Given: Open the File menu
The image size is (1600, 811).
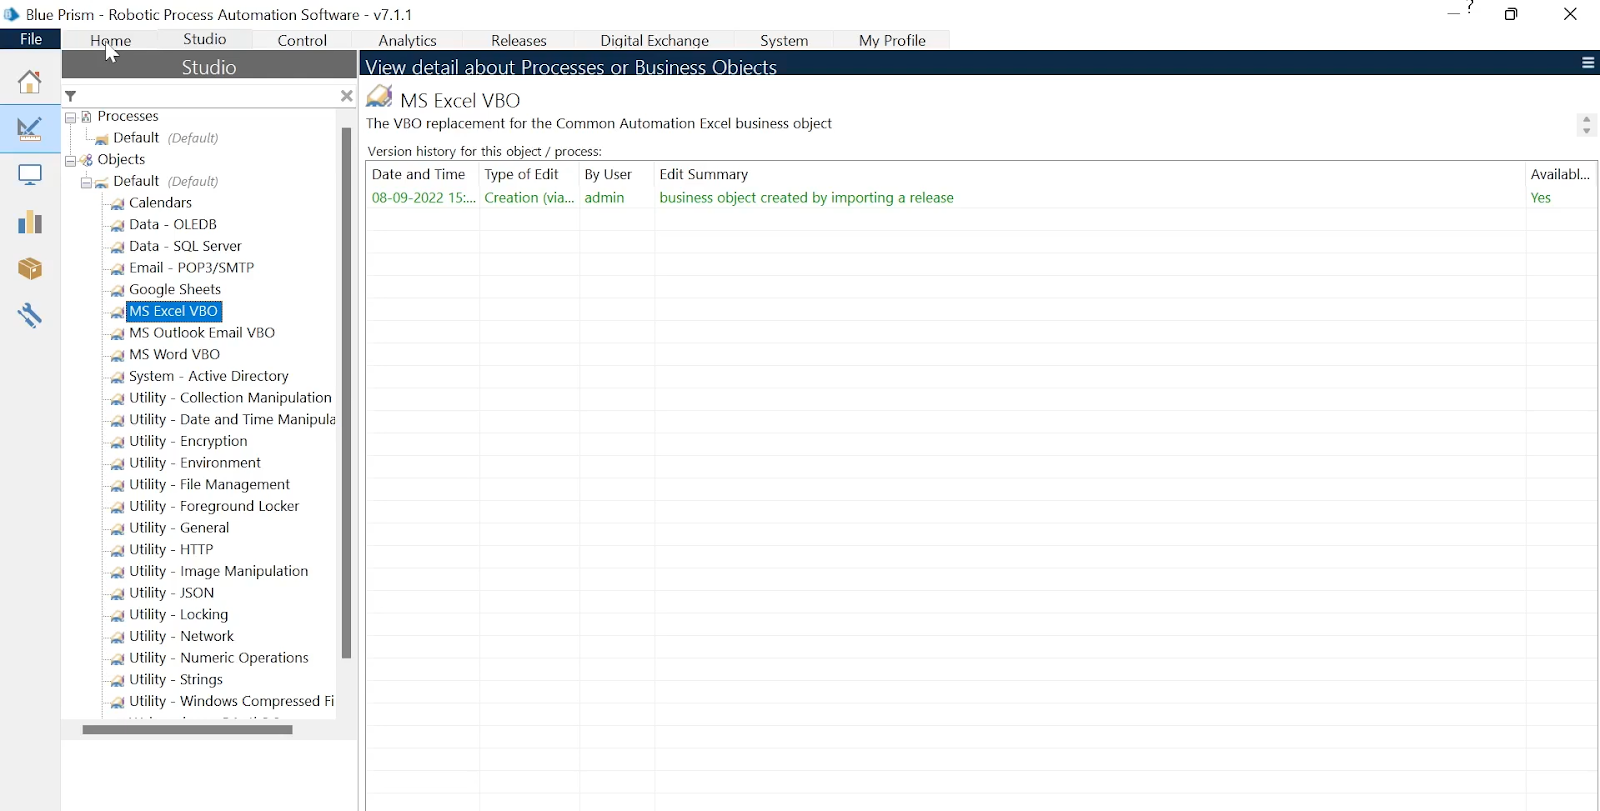Looking at the screenshot, I should pyautogui.click(x=31, y=39).
